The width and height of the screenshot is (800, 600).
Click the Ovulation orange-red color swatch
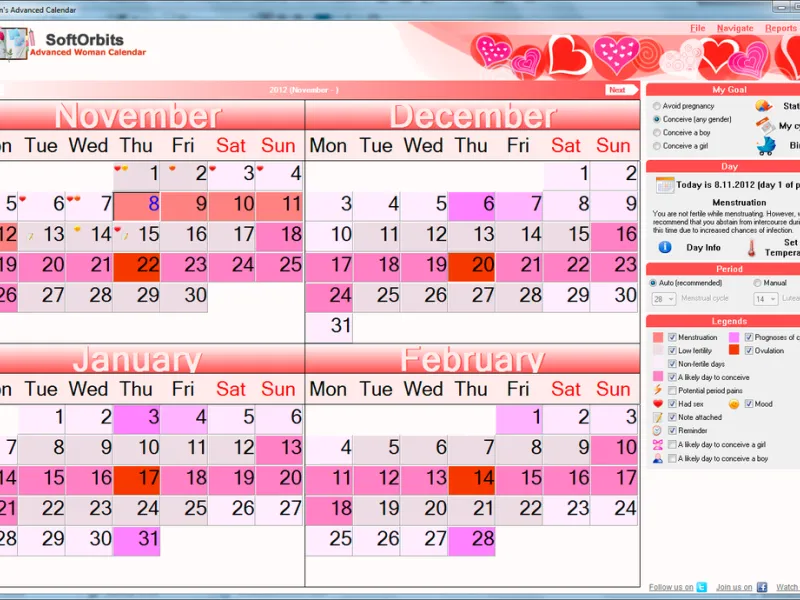[734, 350]
